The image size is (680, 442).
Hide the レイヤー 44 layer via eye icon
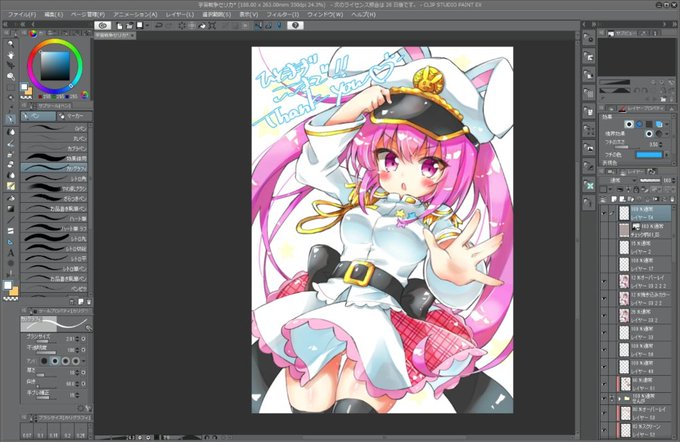[x=604, y=367]
